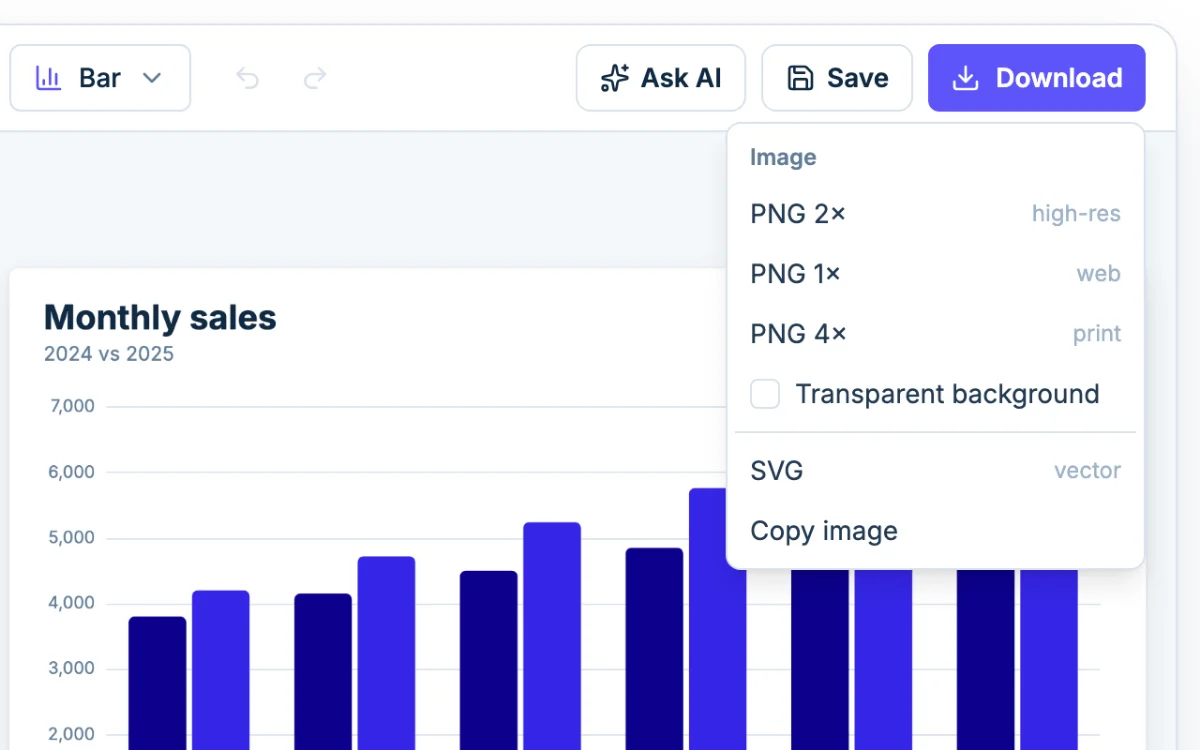1200x750 pixels.
Task: Click the Download button
Action: click(x=1037, y=78)
